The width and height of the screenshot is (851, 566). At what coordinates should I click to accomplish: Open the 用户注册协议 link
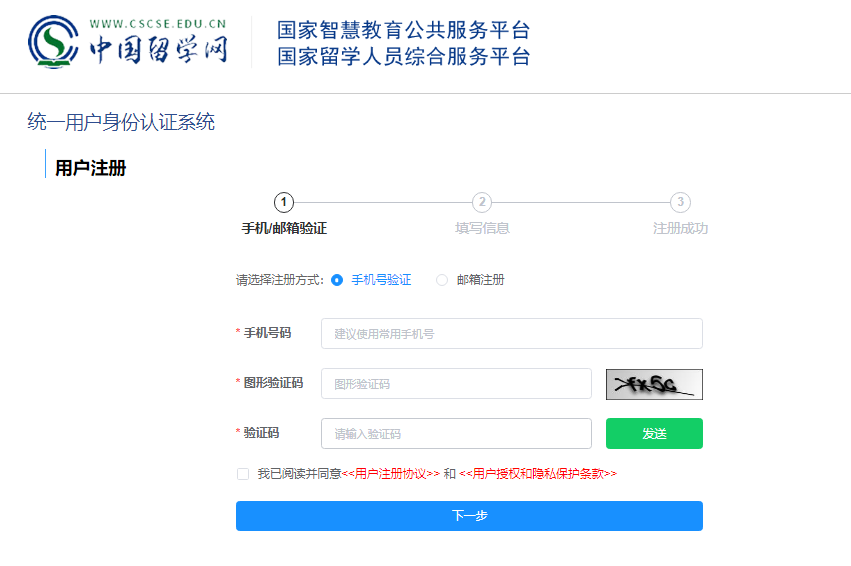(x=391, y=474)
